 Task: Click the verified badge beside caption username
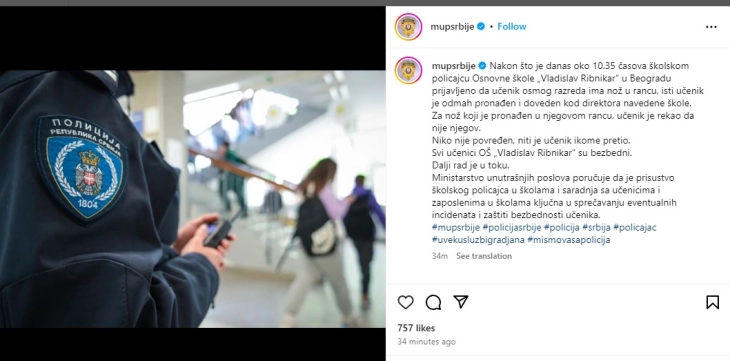(x=482, y=66)
